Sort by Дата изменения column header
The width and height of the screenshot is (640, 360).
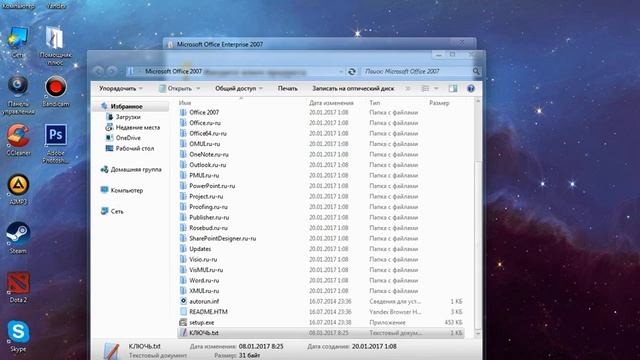point(331,103)
